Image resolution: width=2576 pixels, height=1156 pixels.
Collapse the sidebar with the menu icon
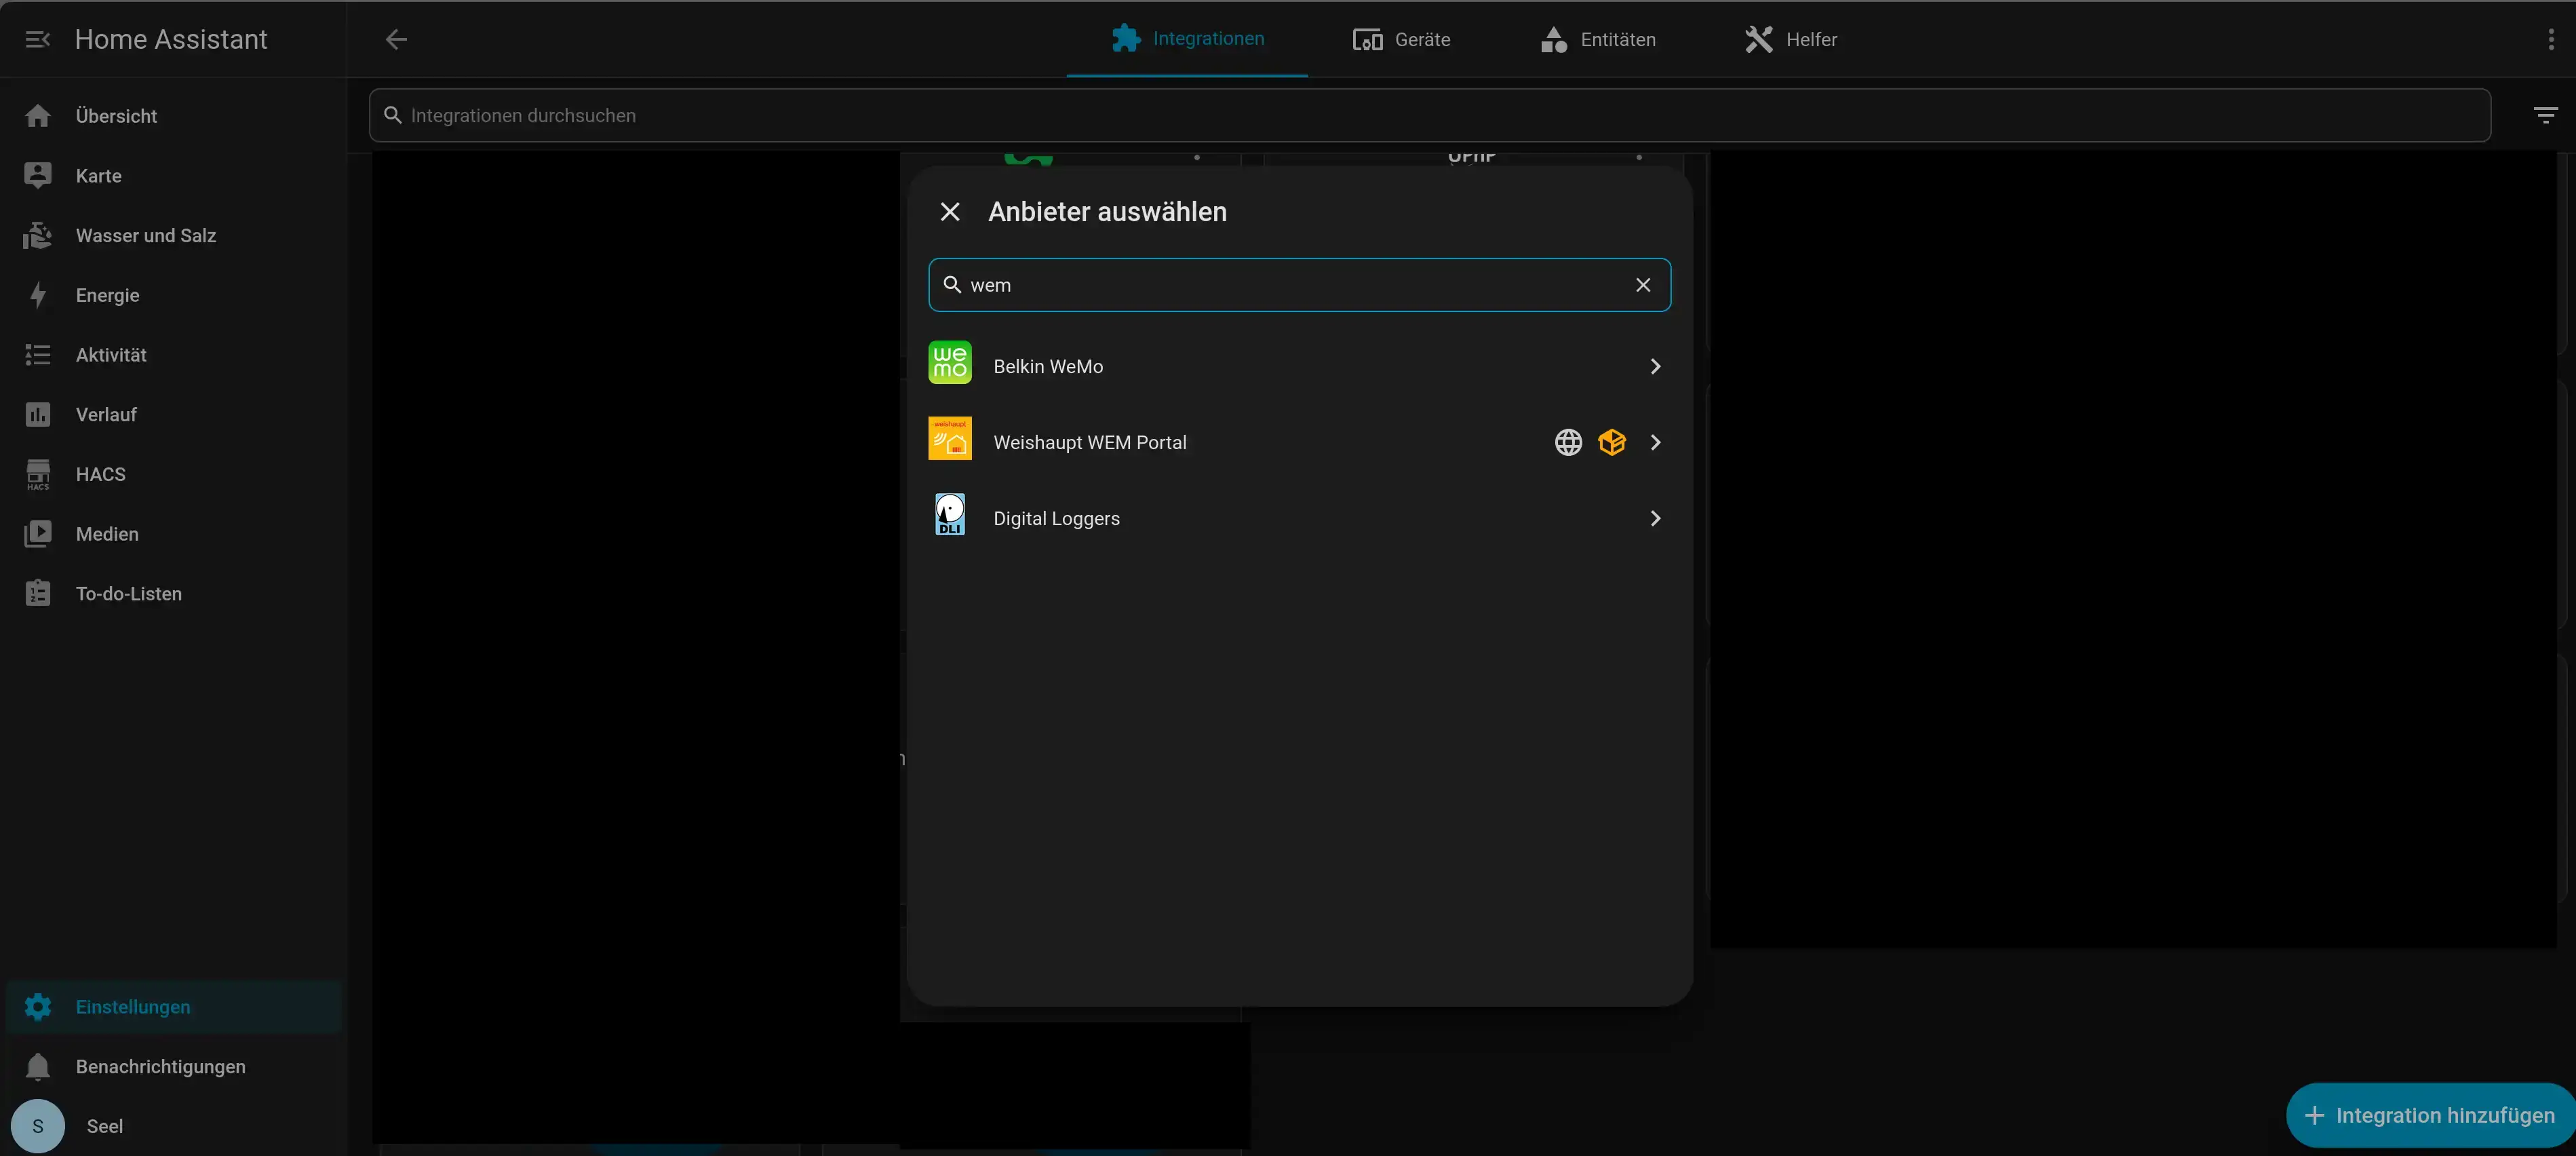(38, 39)
